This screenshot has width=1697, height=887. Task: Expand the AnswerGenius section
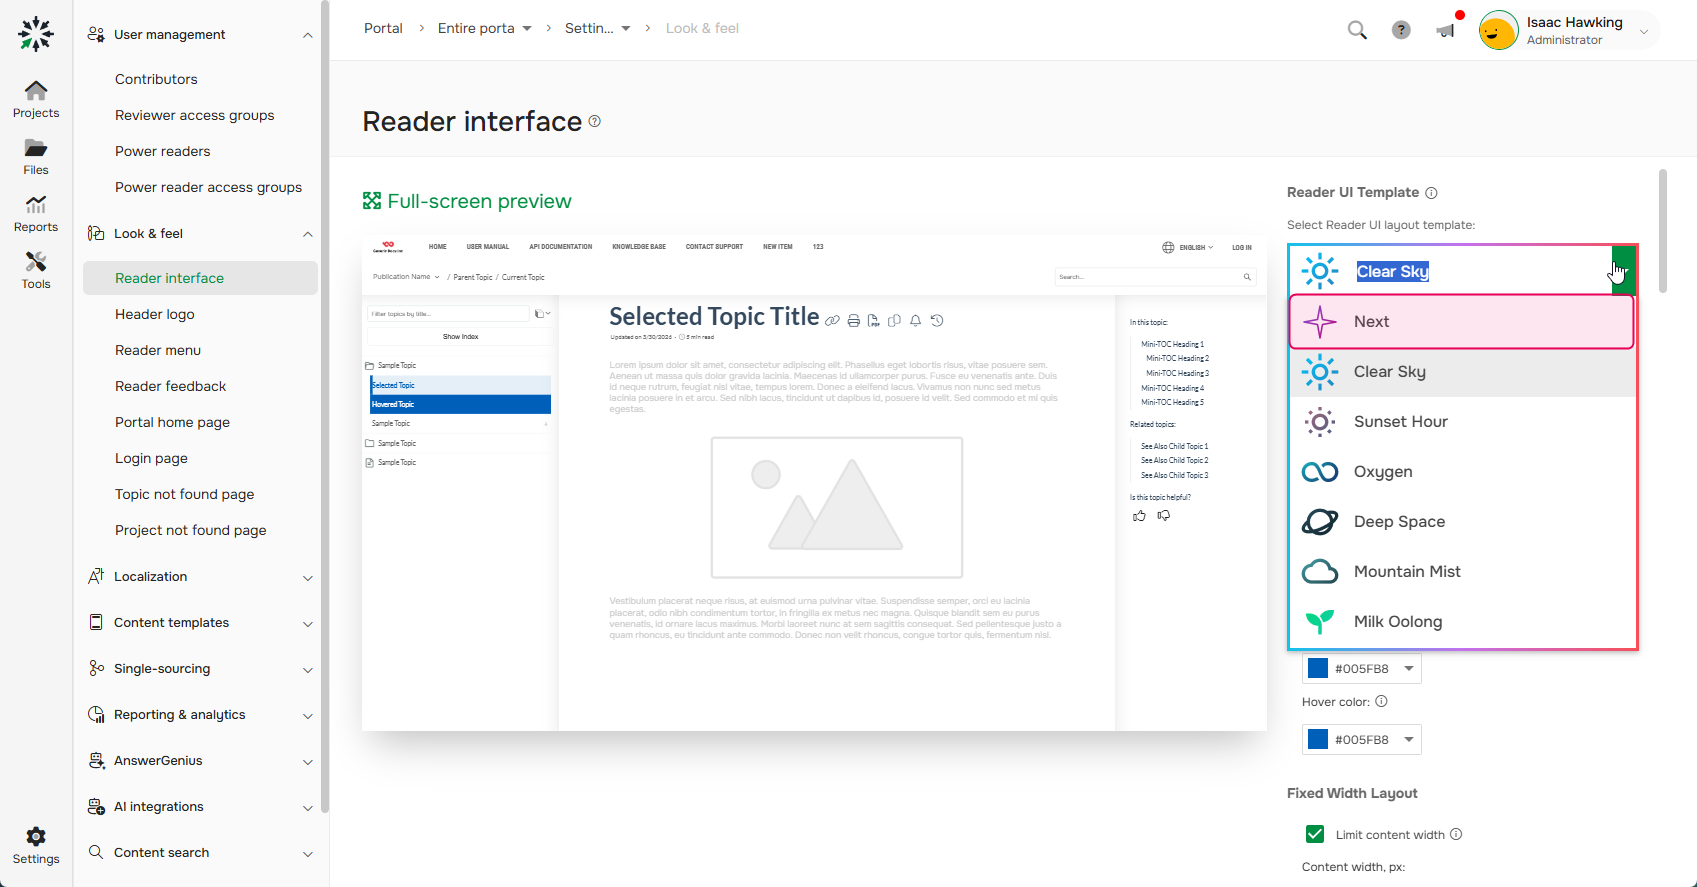pyautogui.click(x=308, y=762)
